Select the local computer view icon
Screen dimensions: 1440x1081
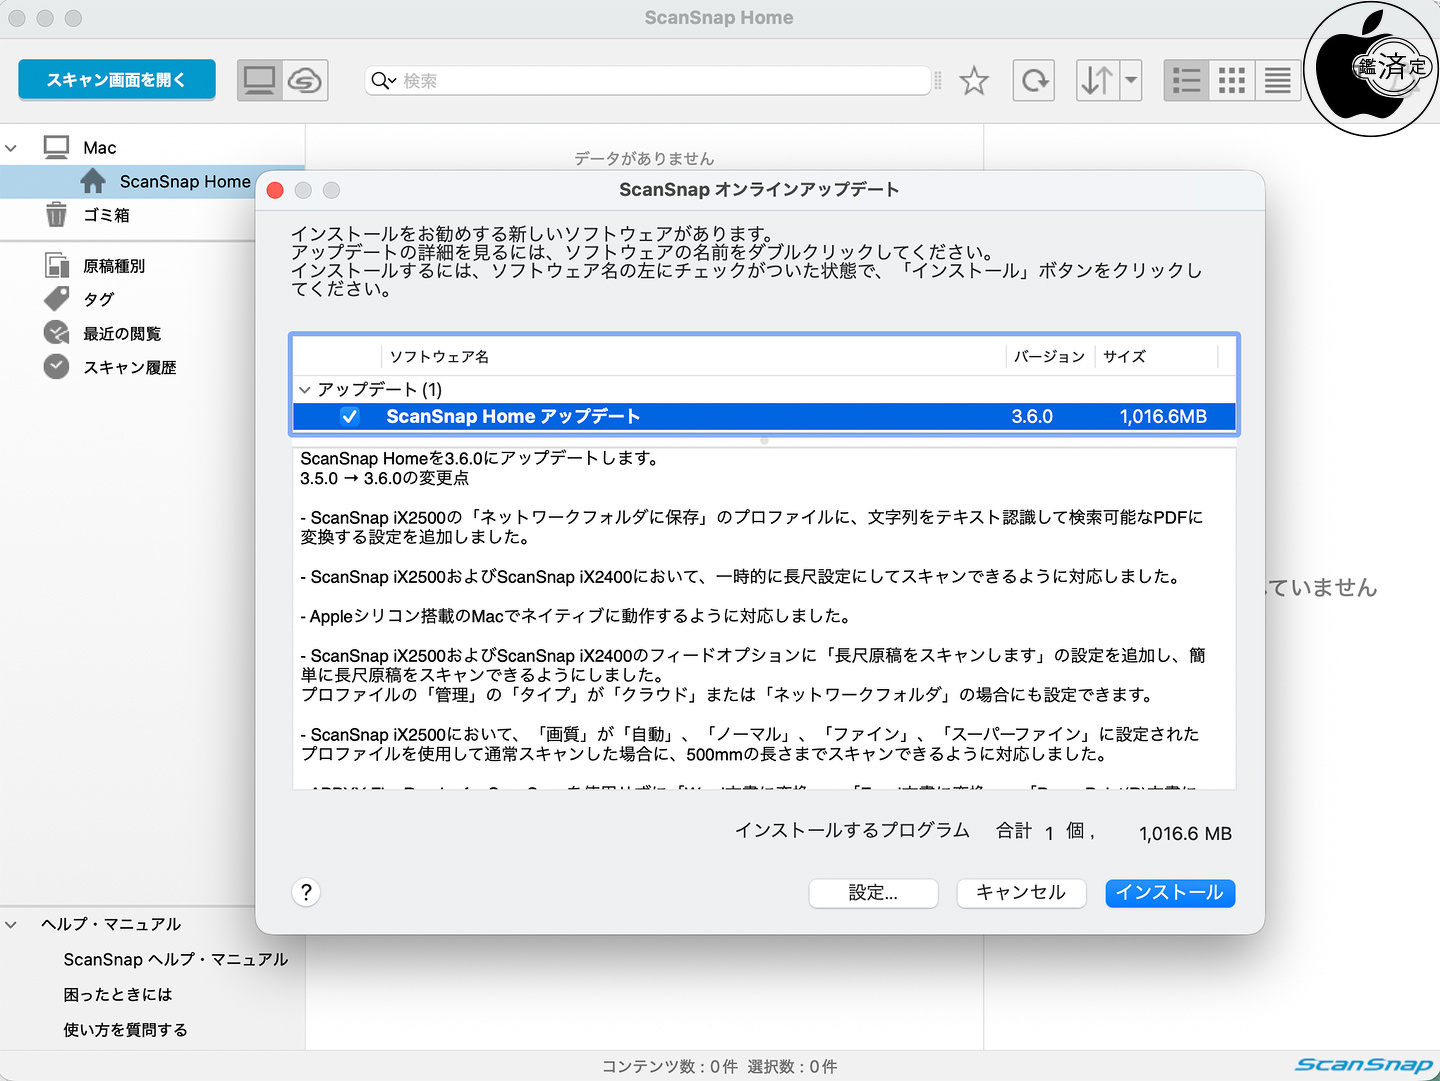point(260,81)
